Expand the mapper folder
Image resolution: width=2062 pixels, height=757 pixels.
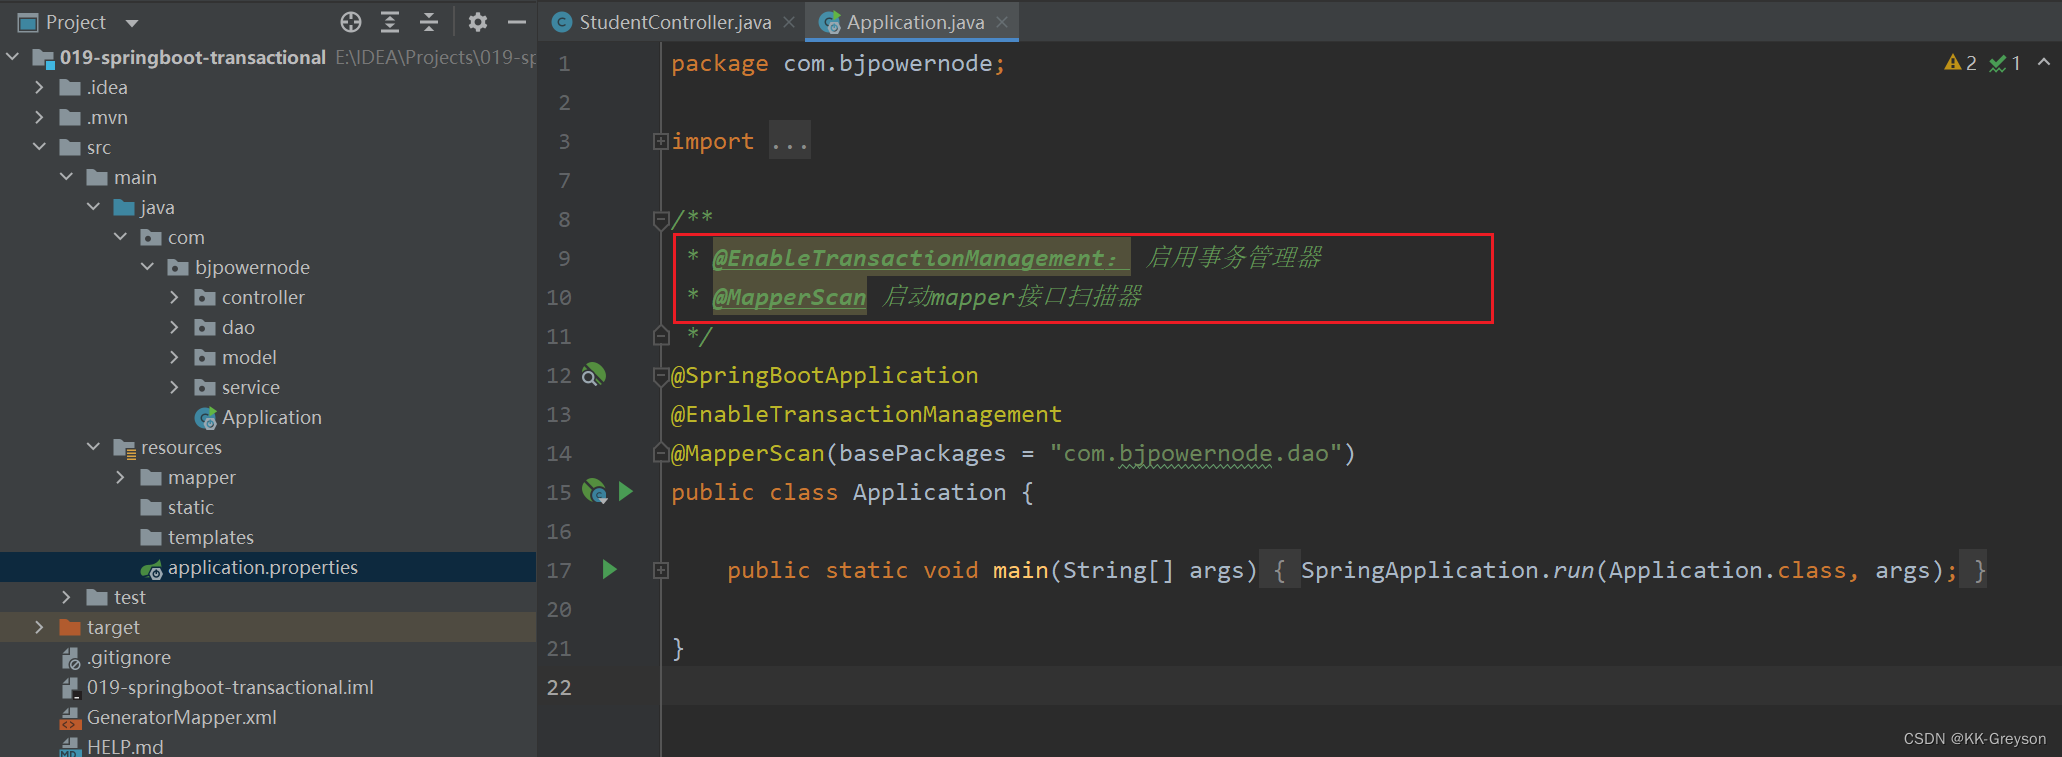coord(120,477)
